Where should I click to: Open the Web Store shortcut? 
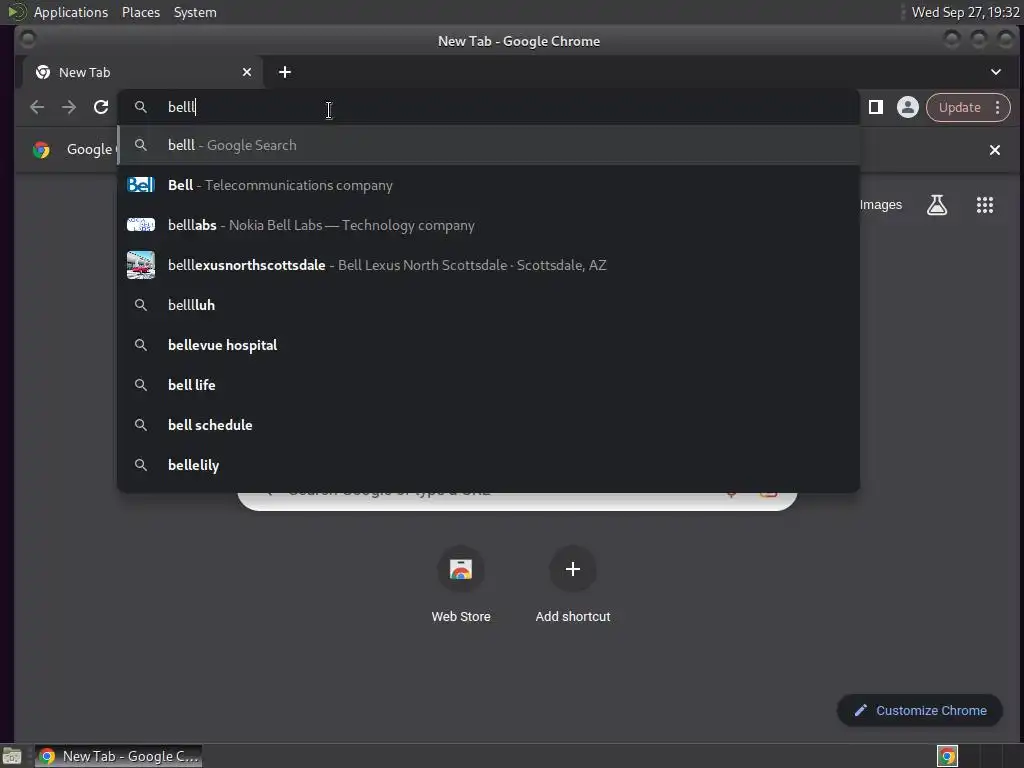point(460,584)
